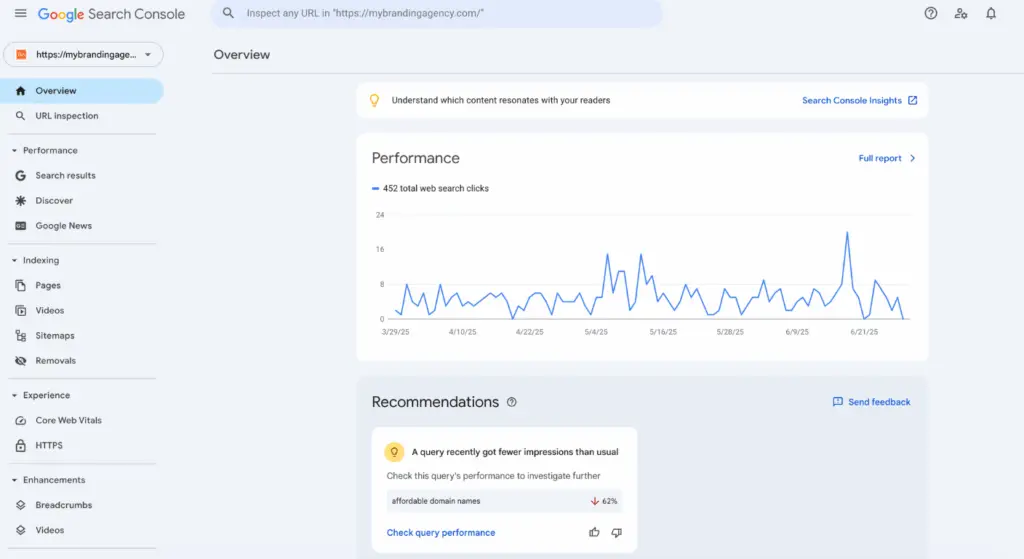
Task: Click the Core Web Vitals gauge icon
Action: (20, 421)
